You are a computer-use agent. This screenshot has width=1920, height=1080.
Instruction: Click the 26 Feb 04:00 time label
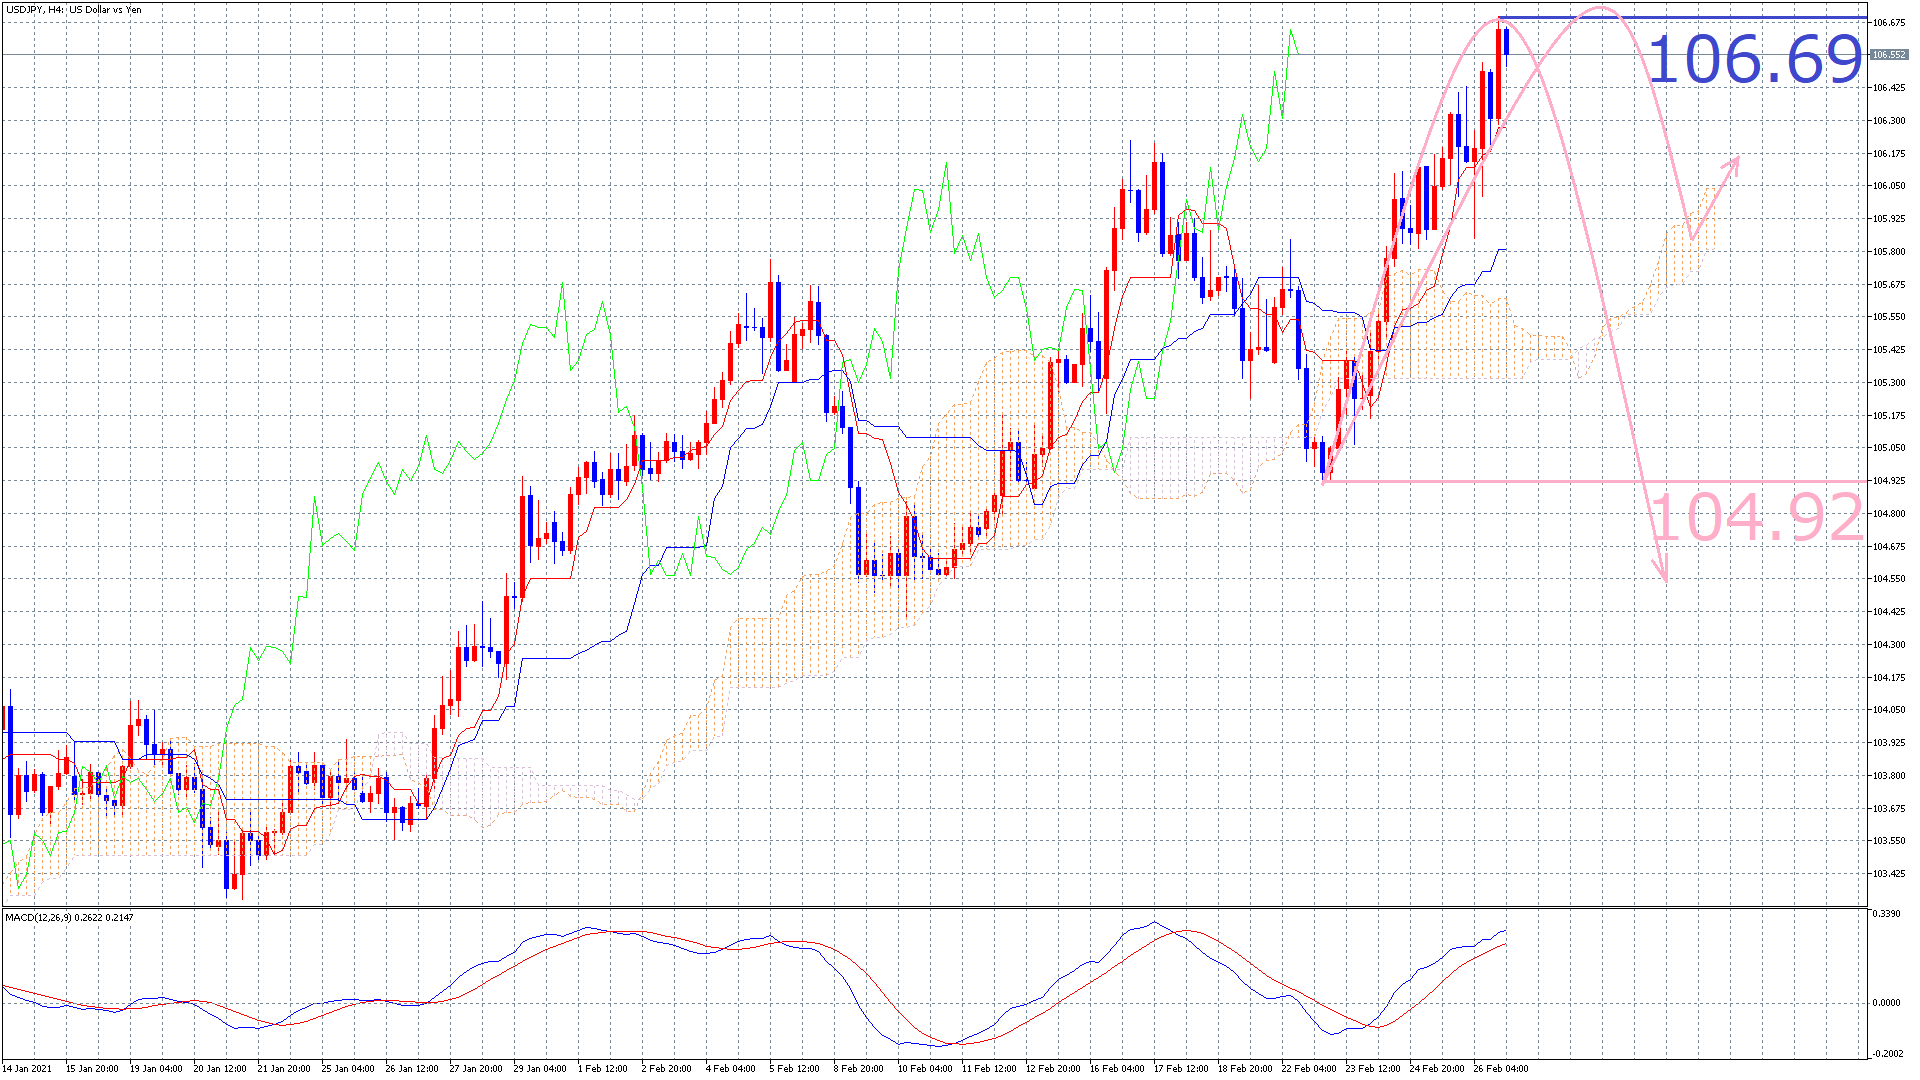coord(1500,1068)
